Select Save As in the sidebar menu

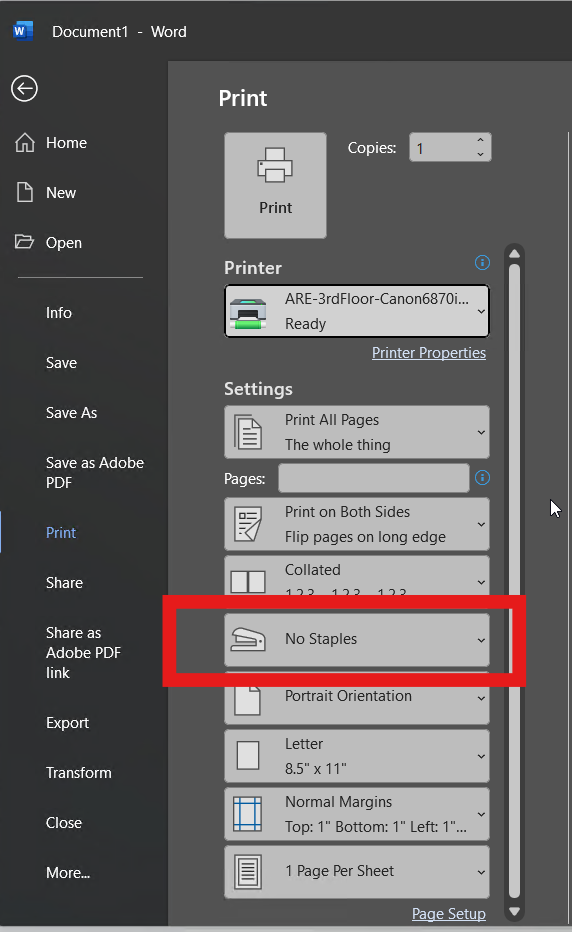pos(71,413)
